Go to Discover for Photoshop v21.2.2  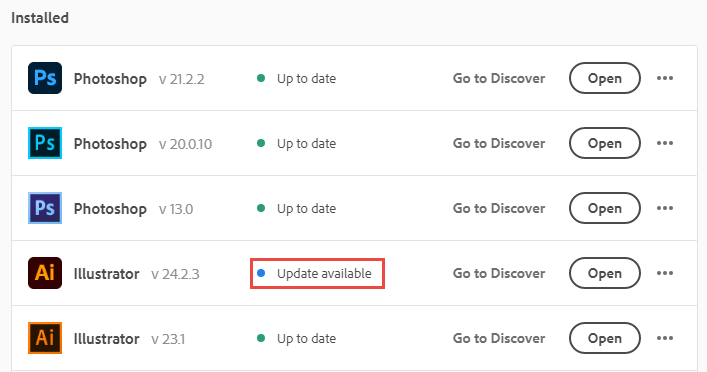[x=499, y=78]
